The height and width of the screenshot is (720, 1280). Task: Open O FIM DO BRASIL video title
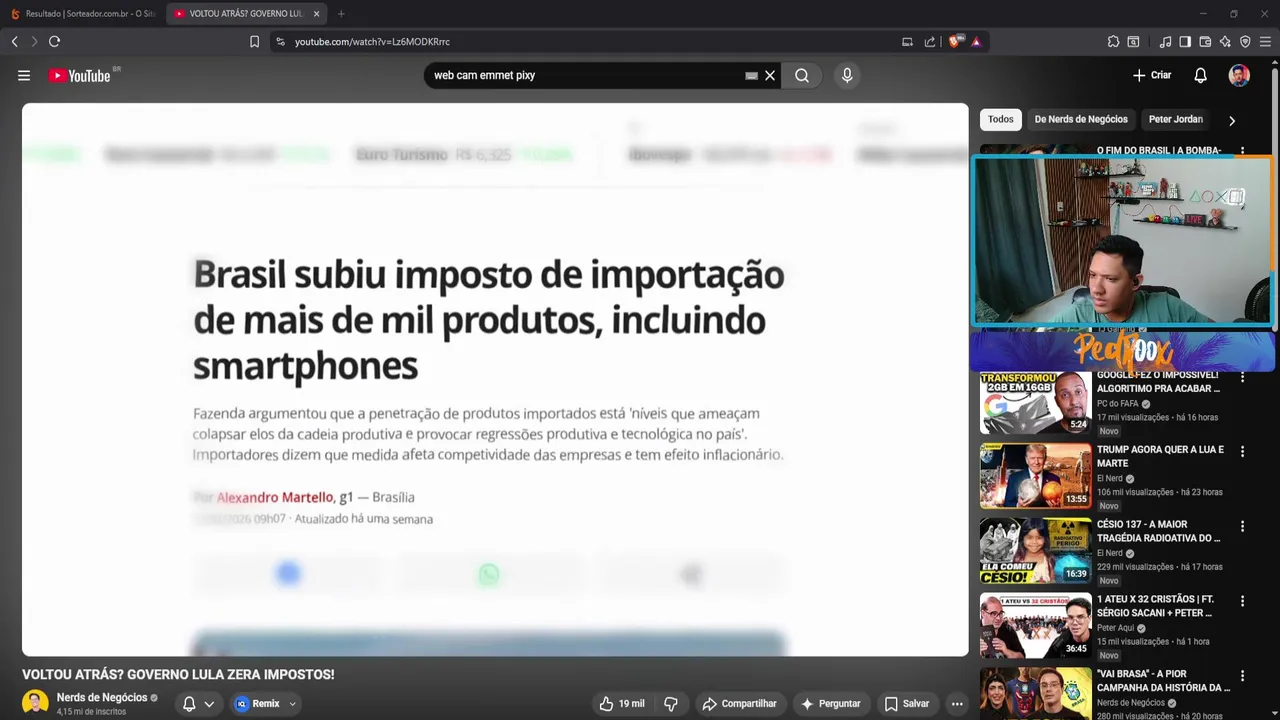[1158, 150]
